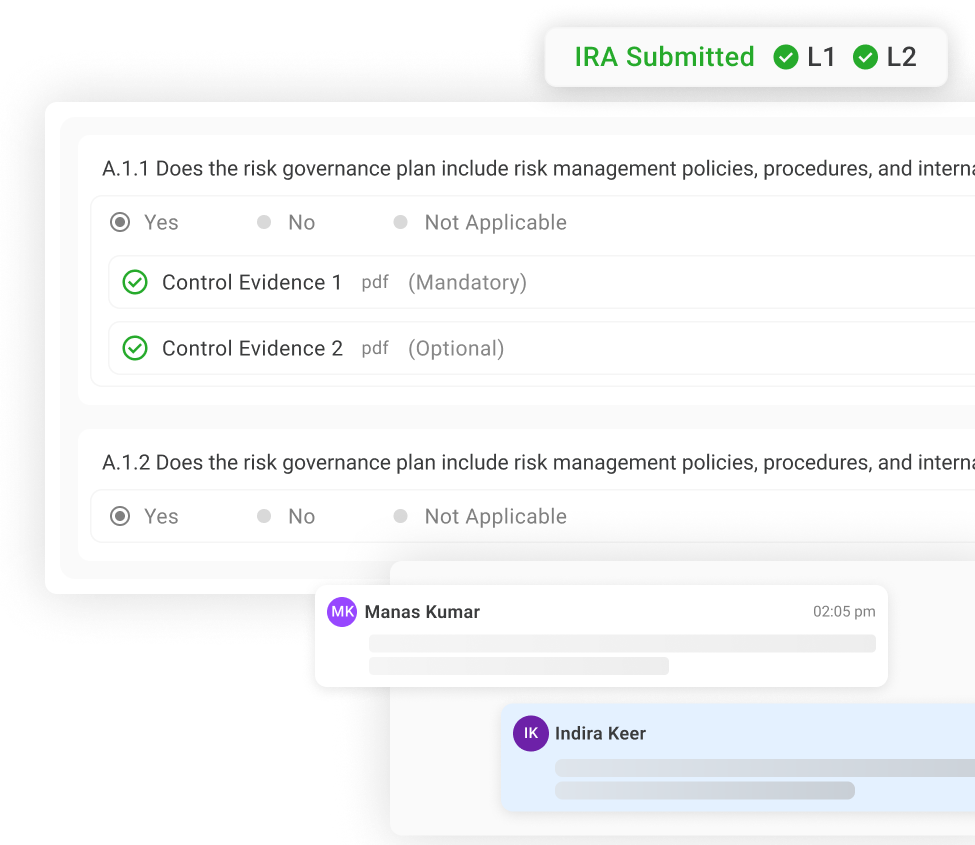
Task: Click Manas Kumar's MK avatar
Action: pyautogui.click(x=342, y=612)
